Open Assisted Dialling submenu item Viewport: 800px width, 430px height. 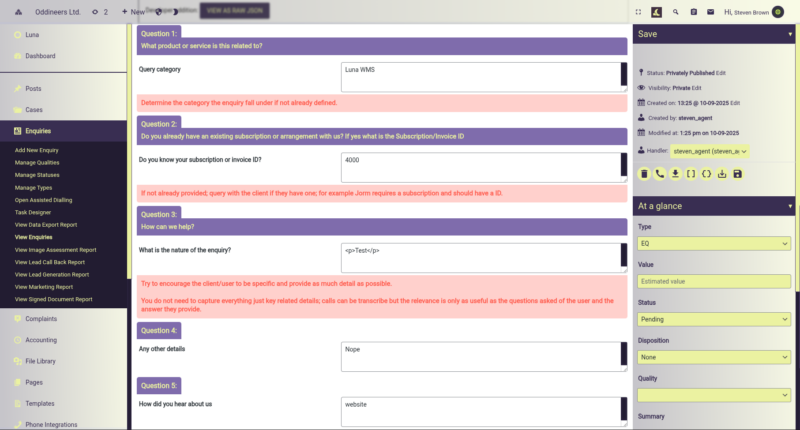(43, 200)
